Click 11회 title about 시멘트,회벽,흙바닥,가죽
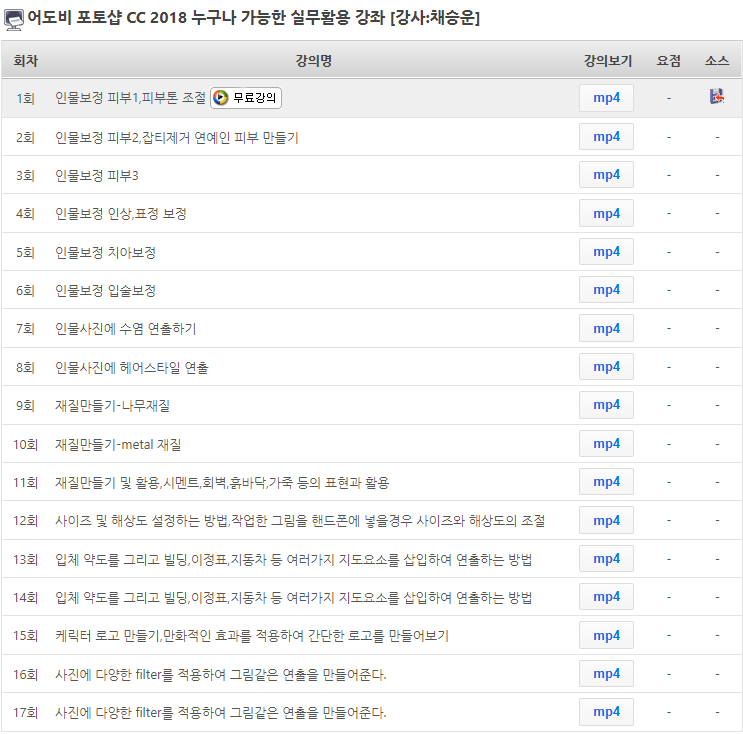This screenshot has height=734, width=743. pyautogui.click(x=222, y=483)
